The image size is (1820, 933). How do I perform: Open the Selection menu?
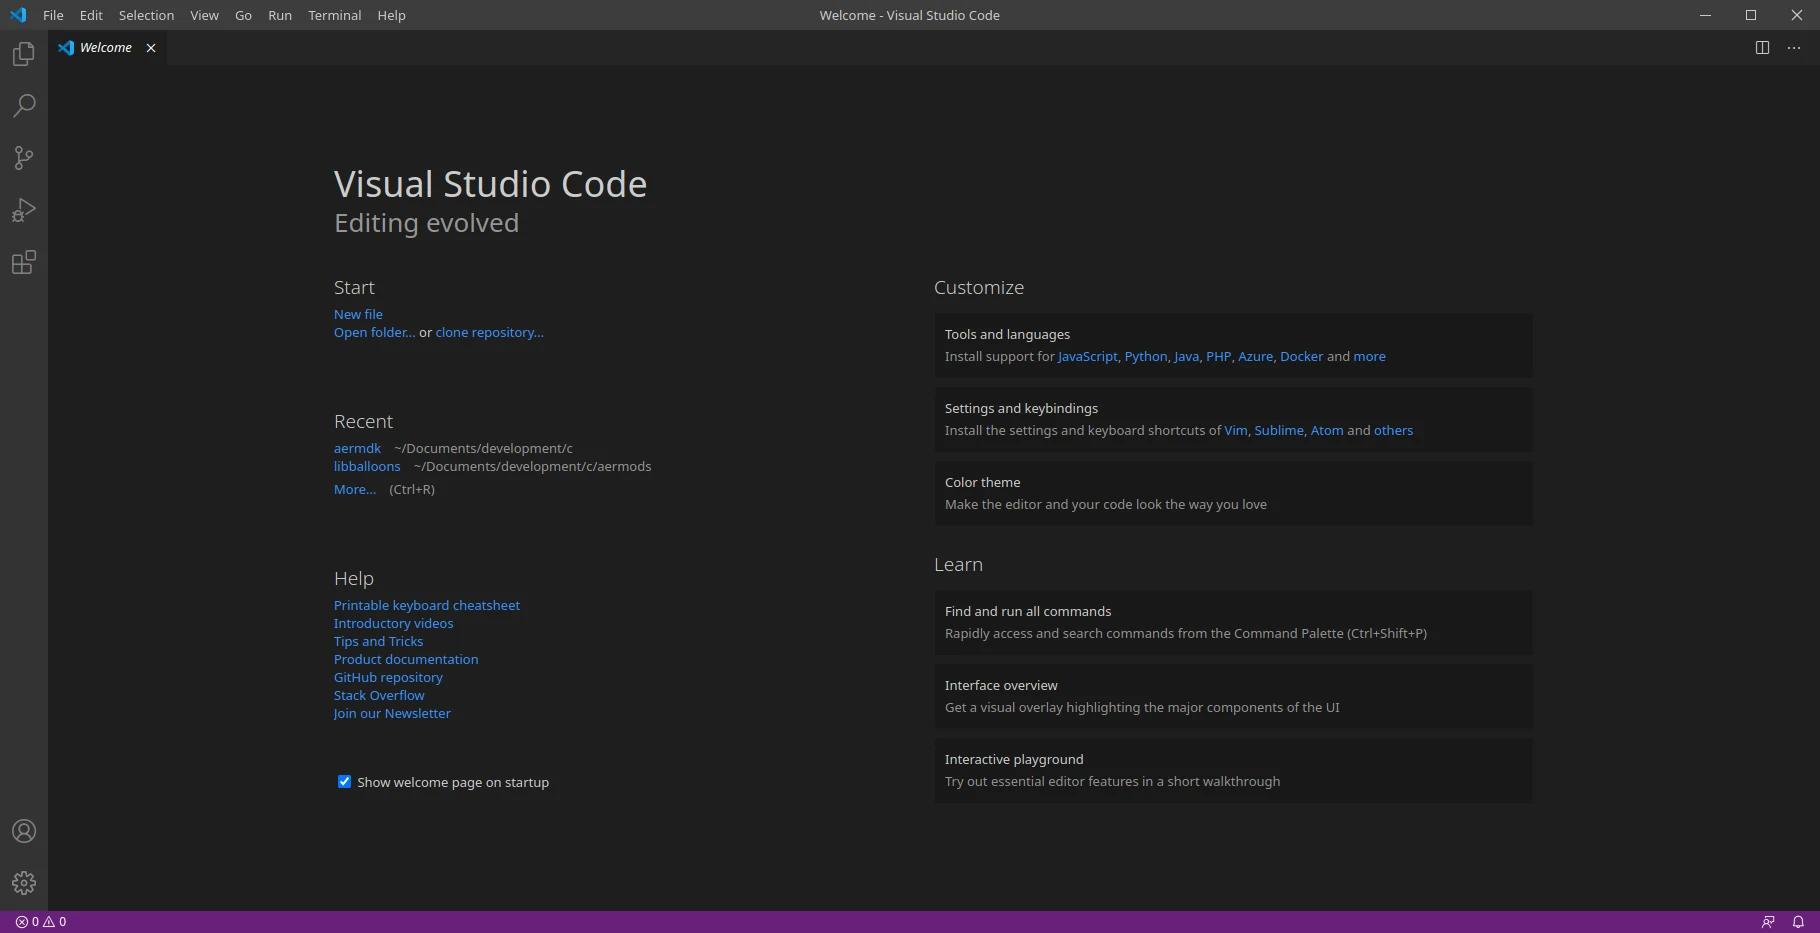(x=146, y=15)
